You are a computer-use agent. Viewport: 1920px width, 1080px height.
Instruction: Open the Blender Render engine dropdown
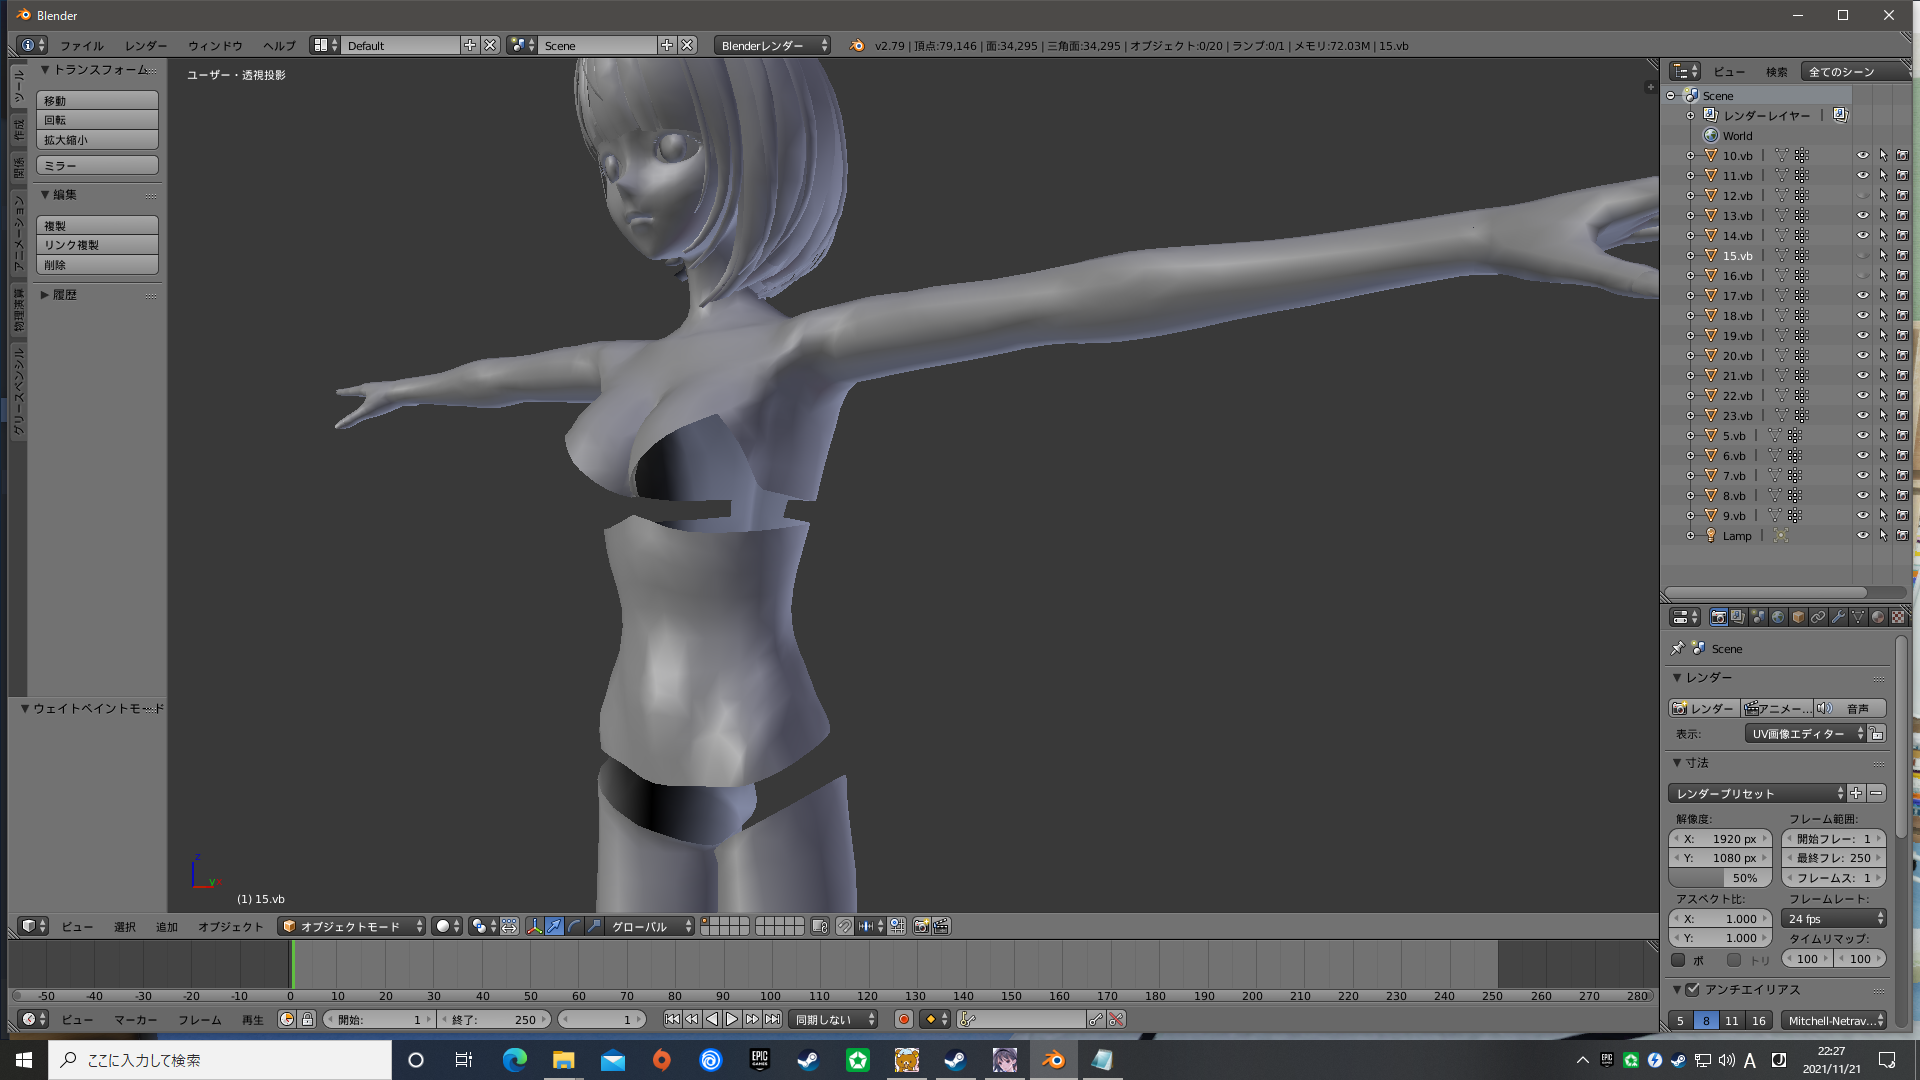772,45
